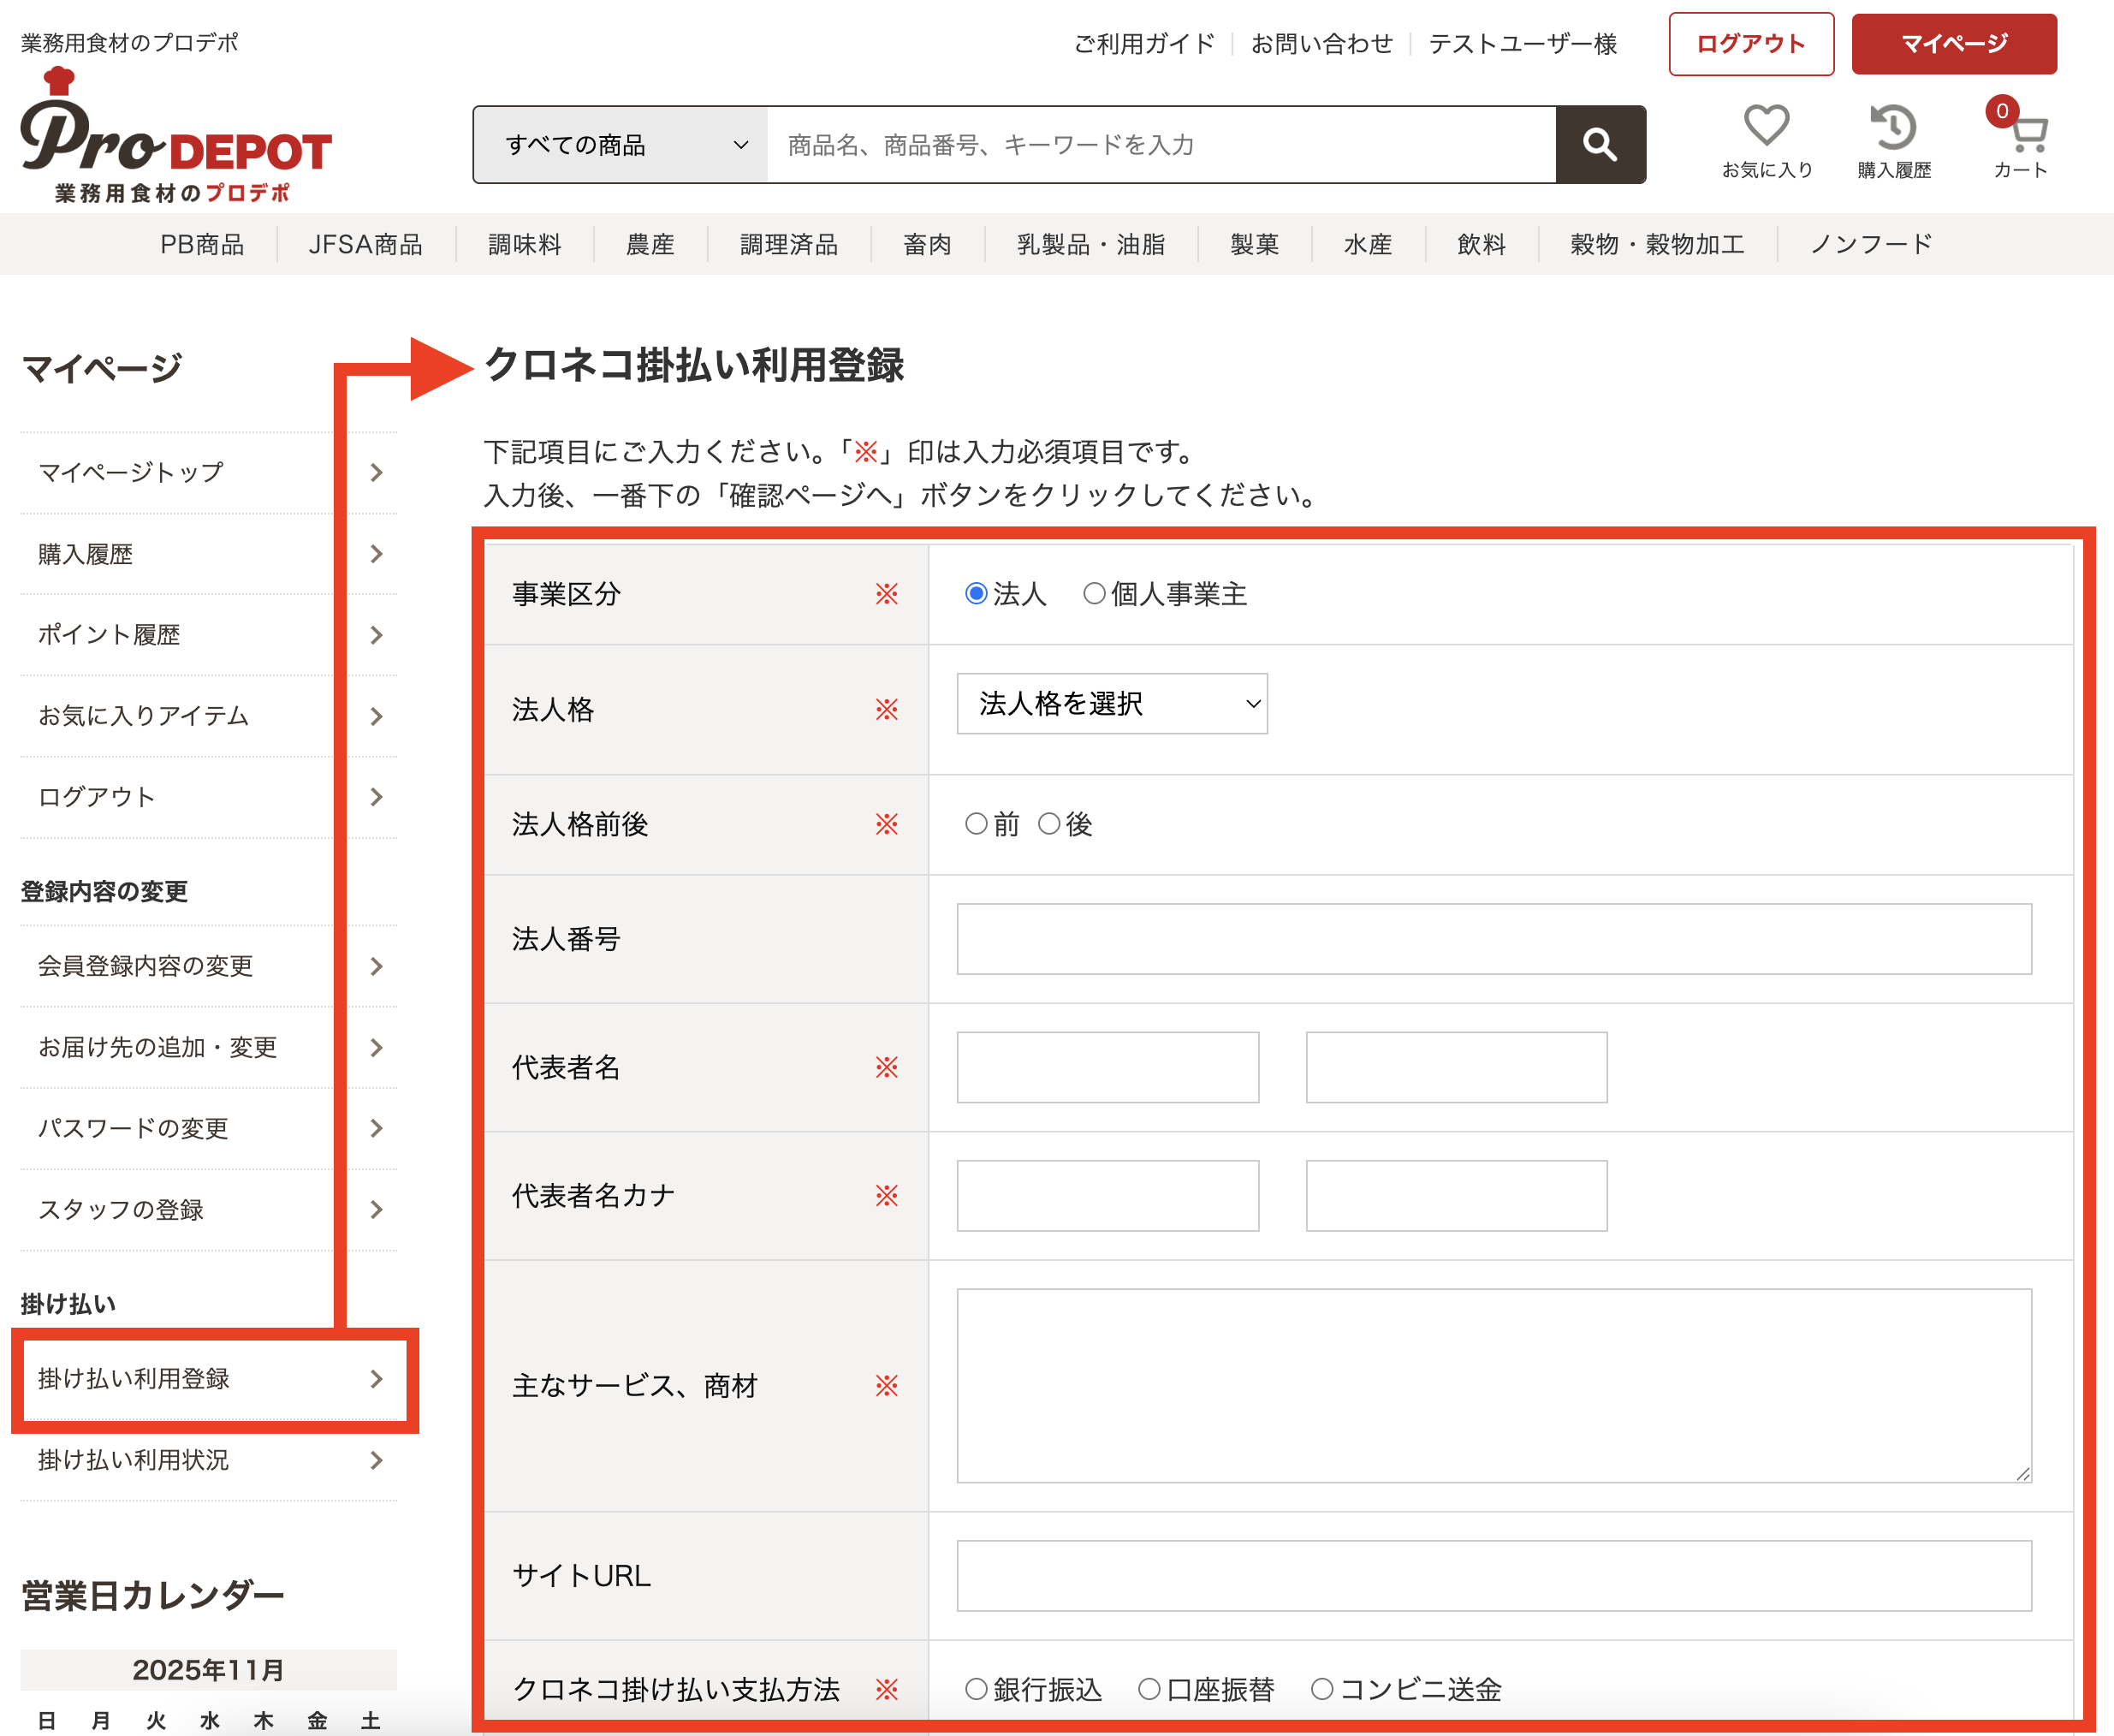2114x1736 pixels.
Task: Select the 調味料 category menu
Action: pyautogui.click(x=524, y=244)
